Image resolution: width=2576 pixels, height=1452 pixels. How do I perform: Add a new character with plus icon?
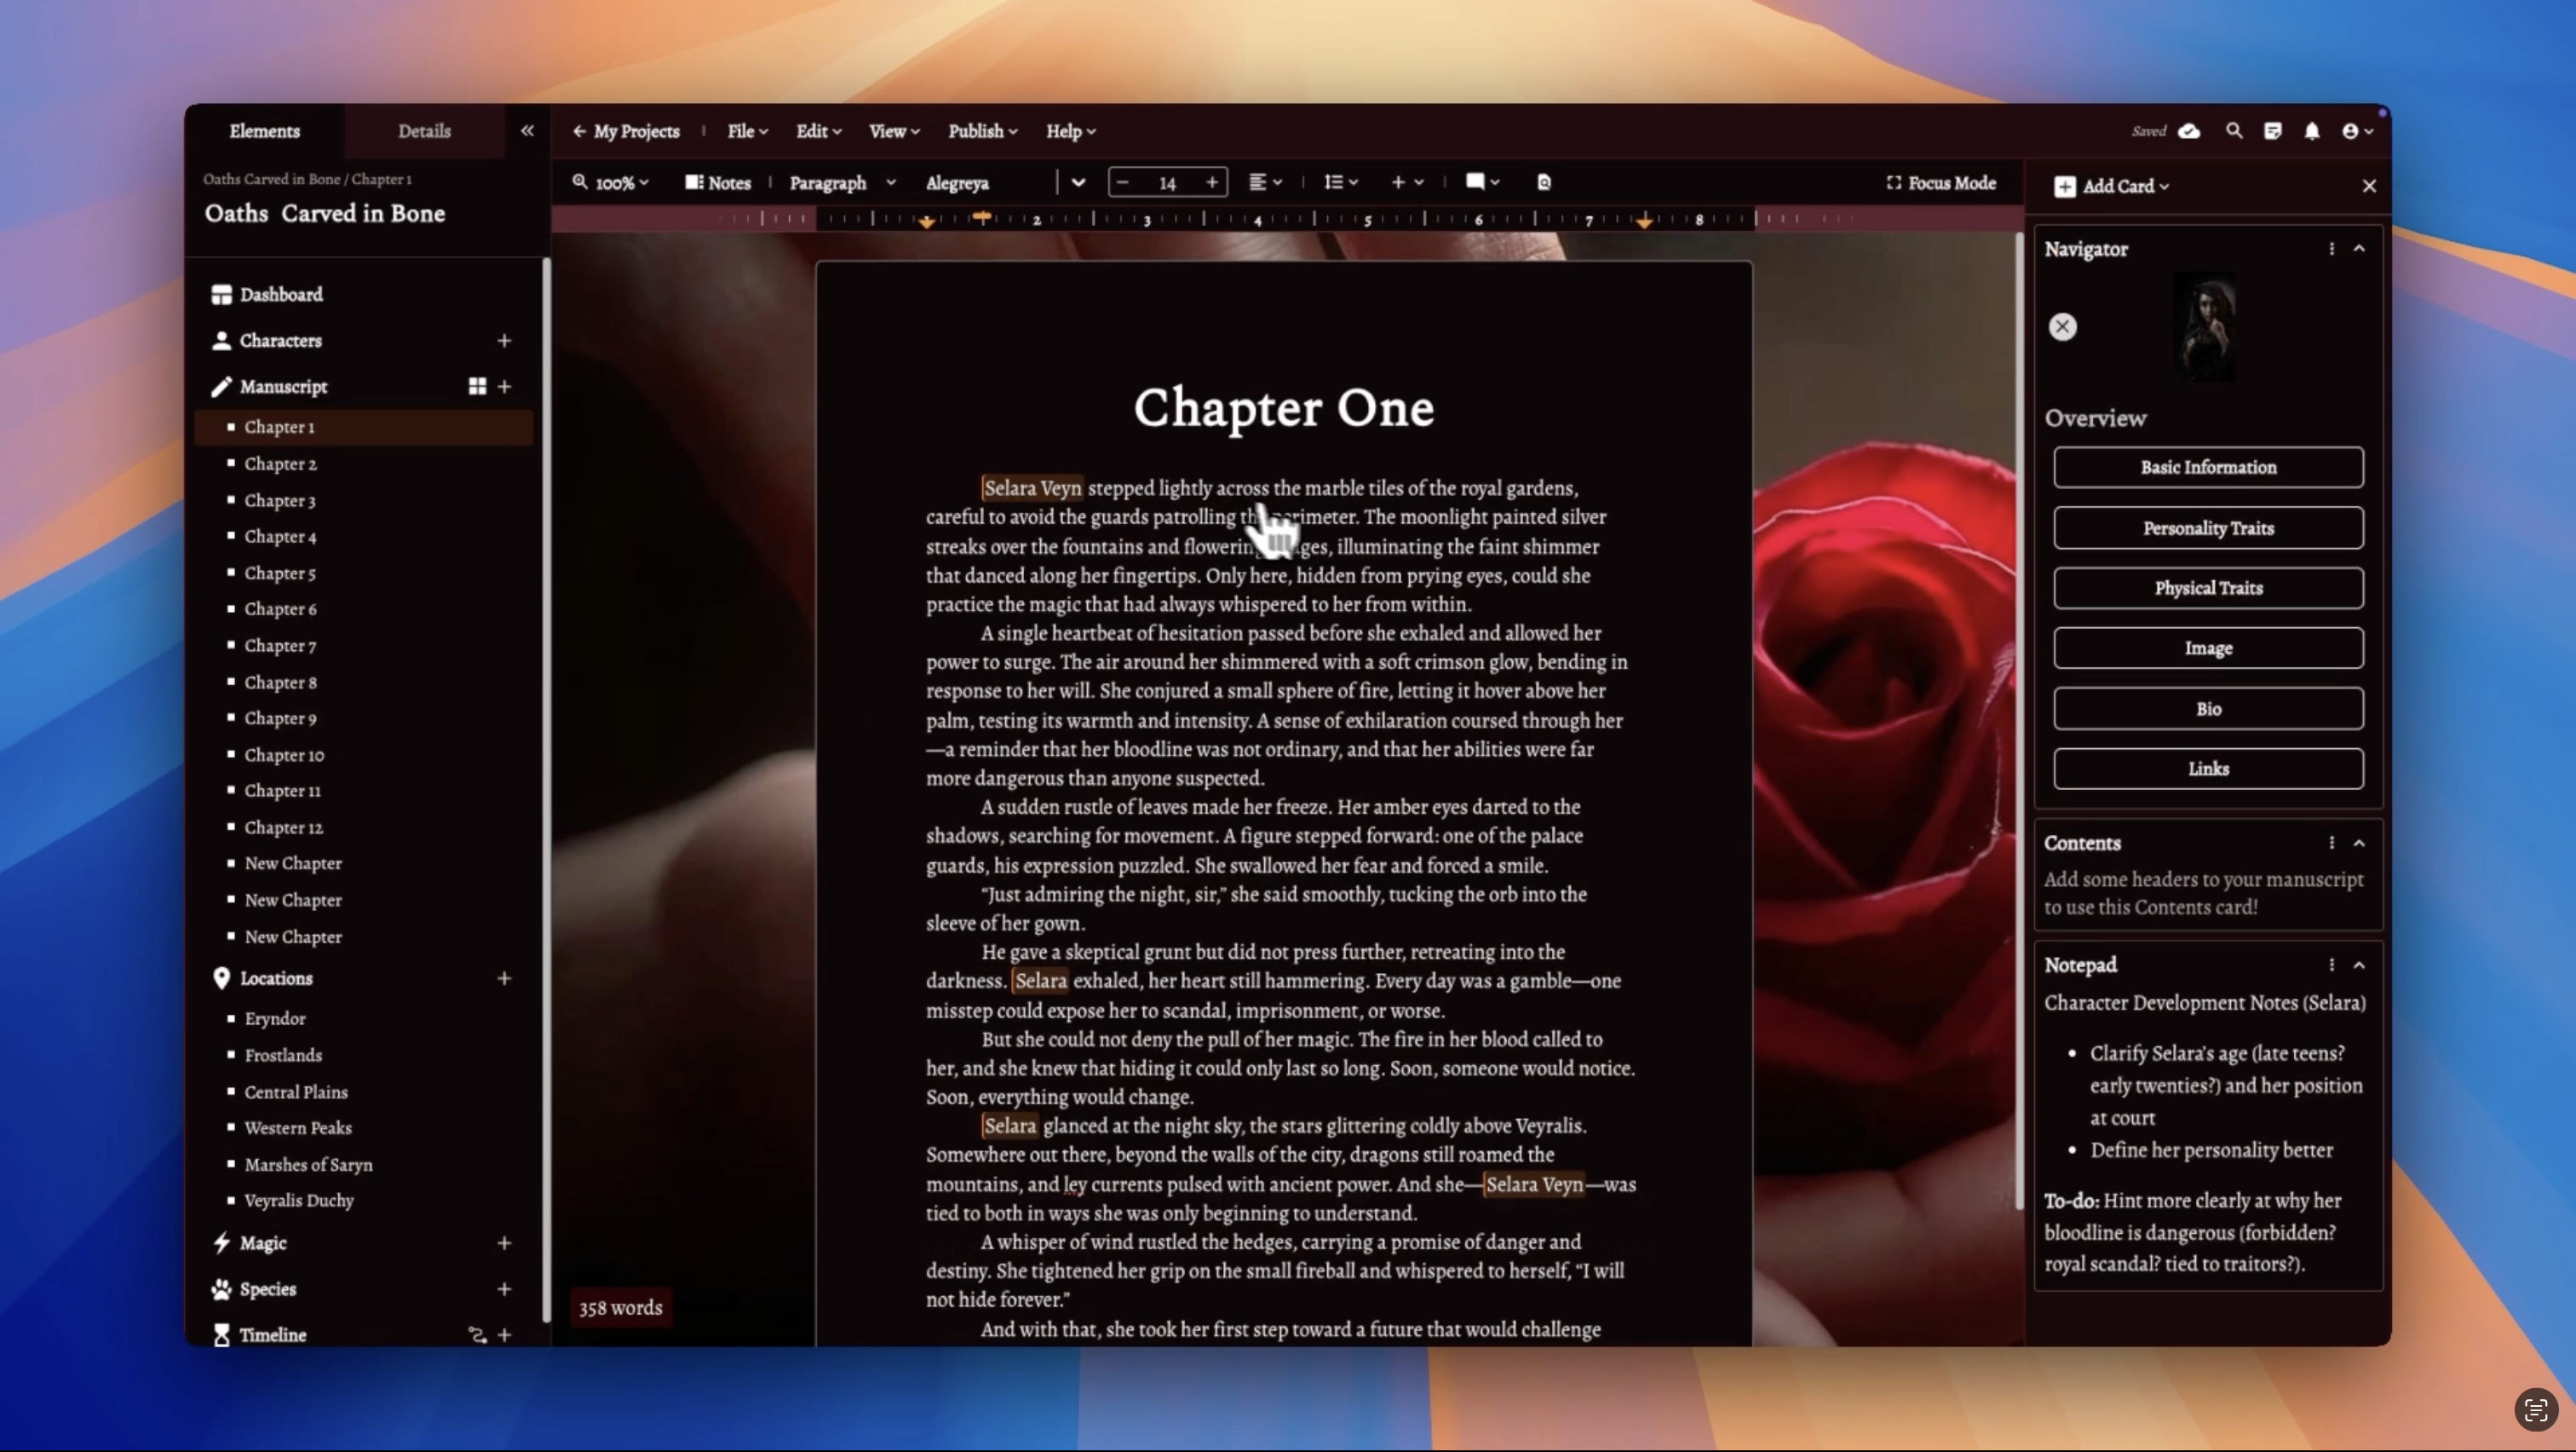[504, 341]
